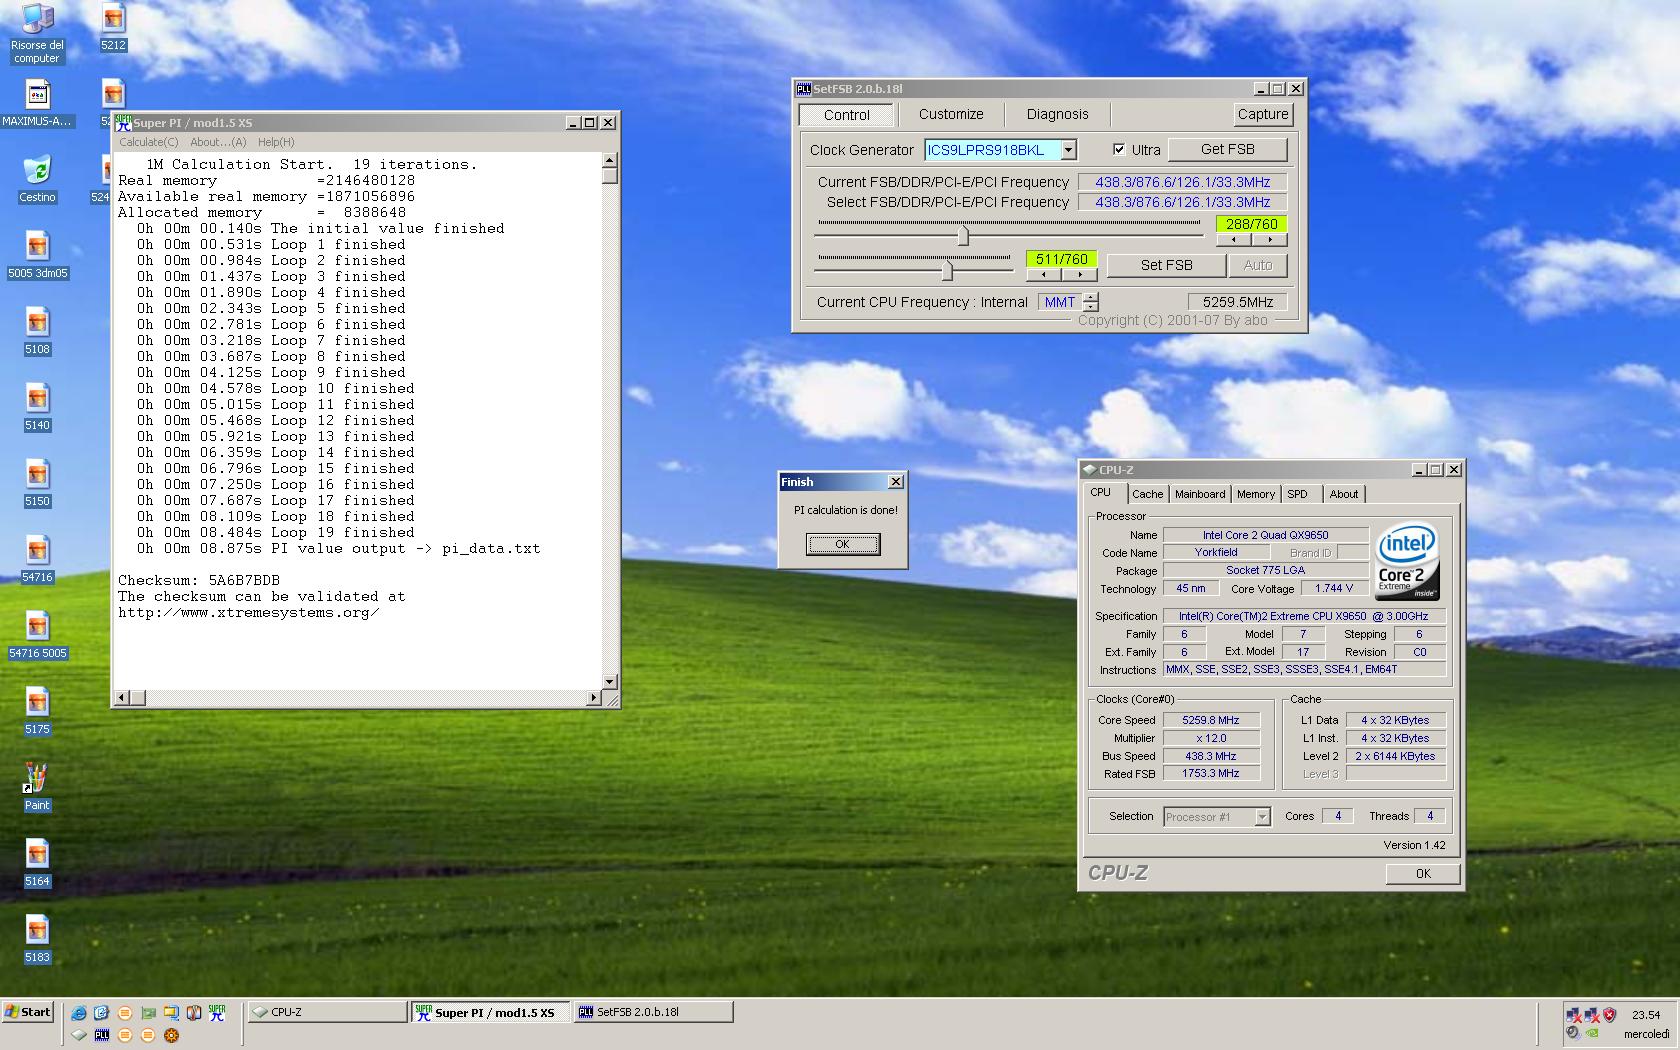Step the 511/760 value left arrow

(x=1043, y=274)
